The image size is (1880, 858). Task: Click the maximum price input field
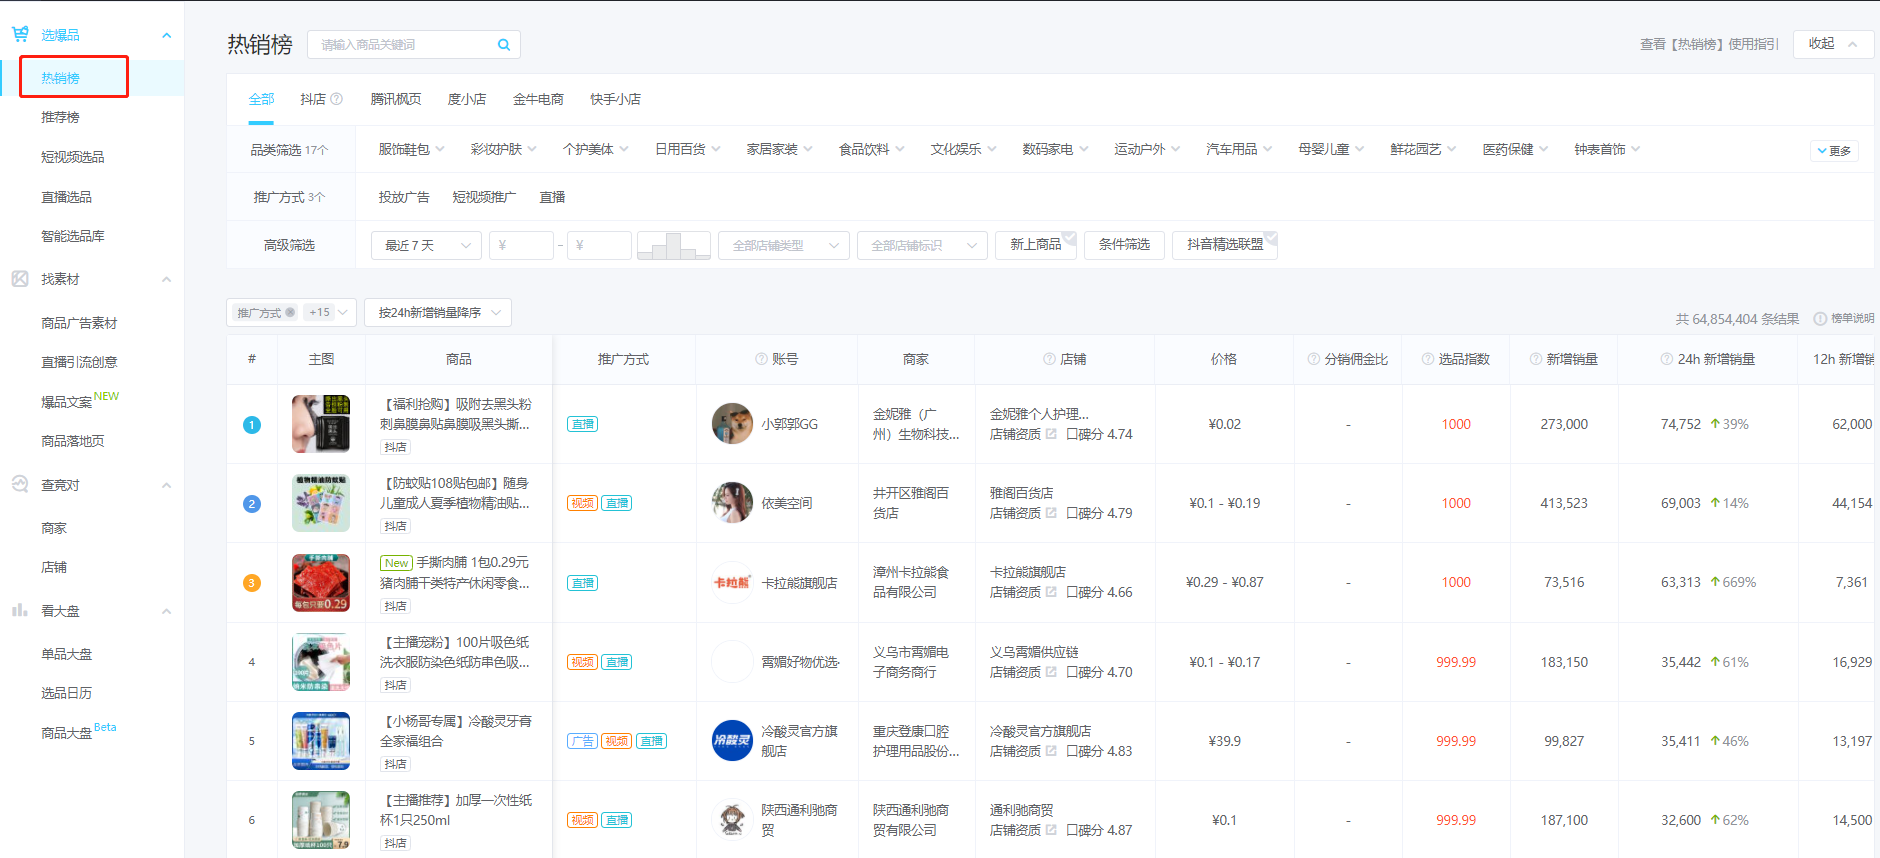point(599,245)
